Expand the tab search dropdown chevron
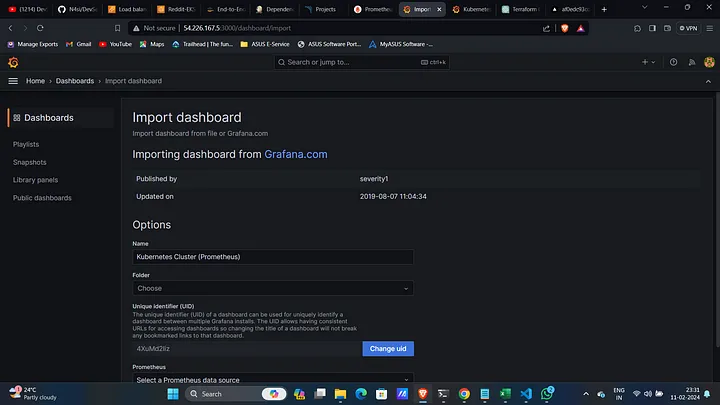 click(644, 7)
